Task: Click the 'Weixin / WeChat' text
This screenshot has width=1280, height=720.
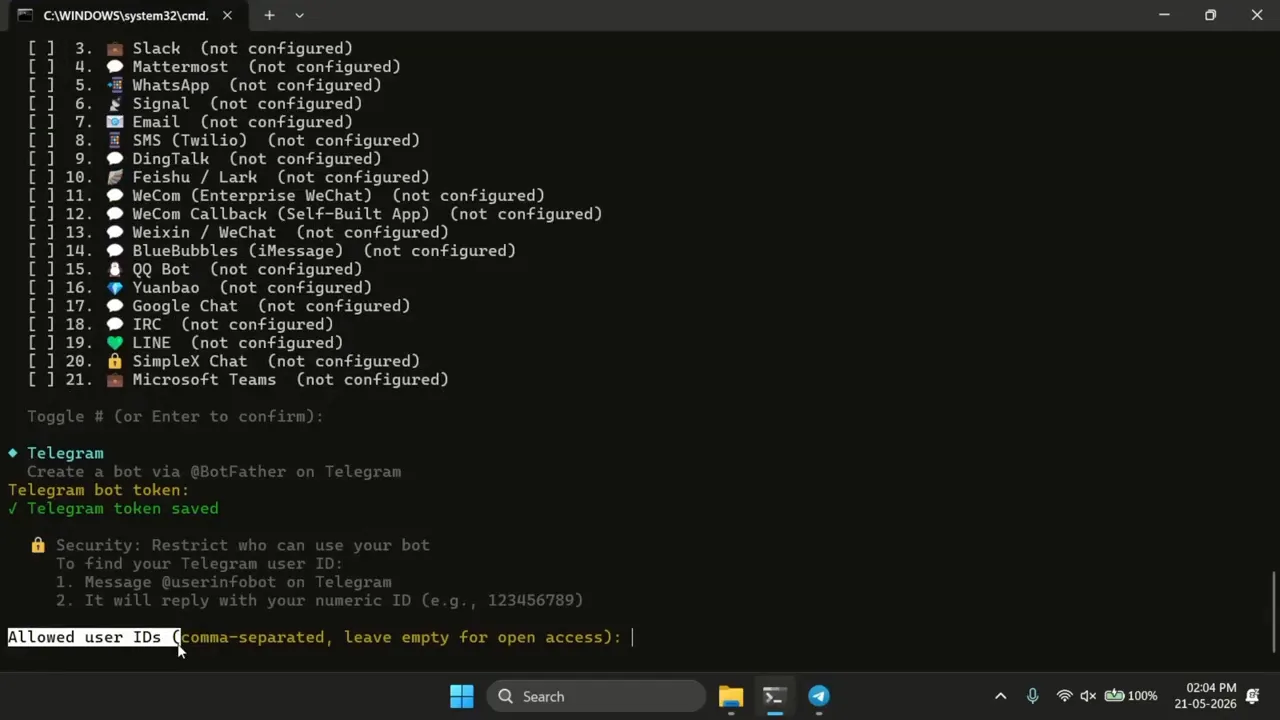Action: point(204,232)
